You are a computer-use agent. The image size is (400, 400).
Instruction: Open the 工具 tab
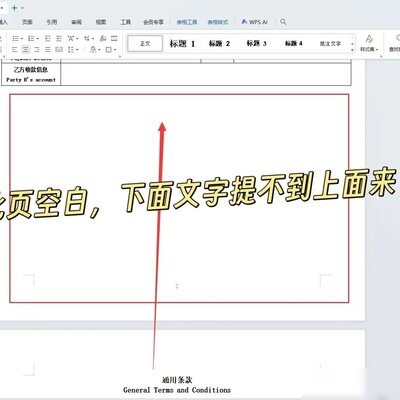click(x=126, y=22)
